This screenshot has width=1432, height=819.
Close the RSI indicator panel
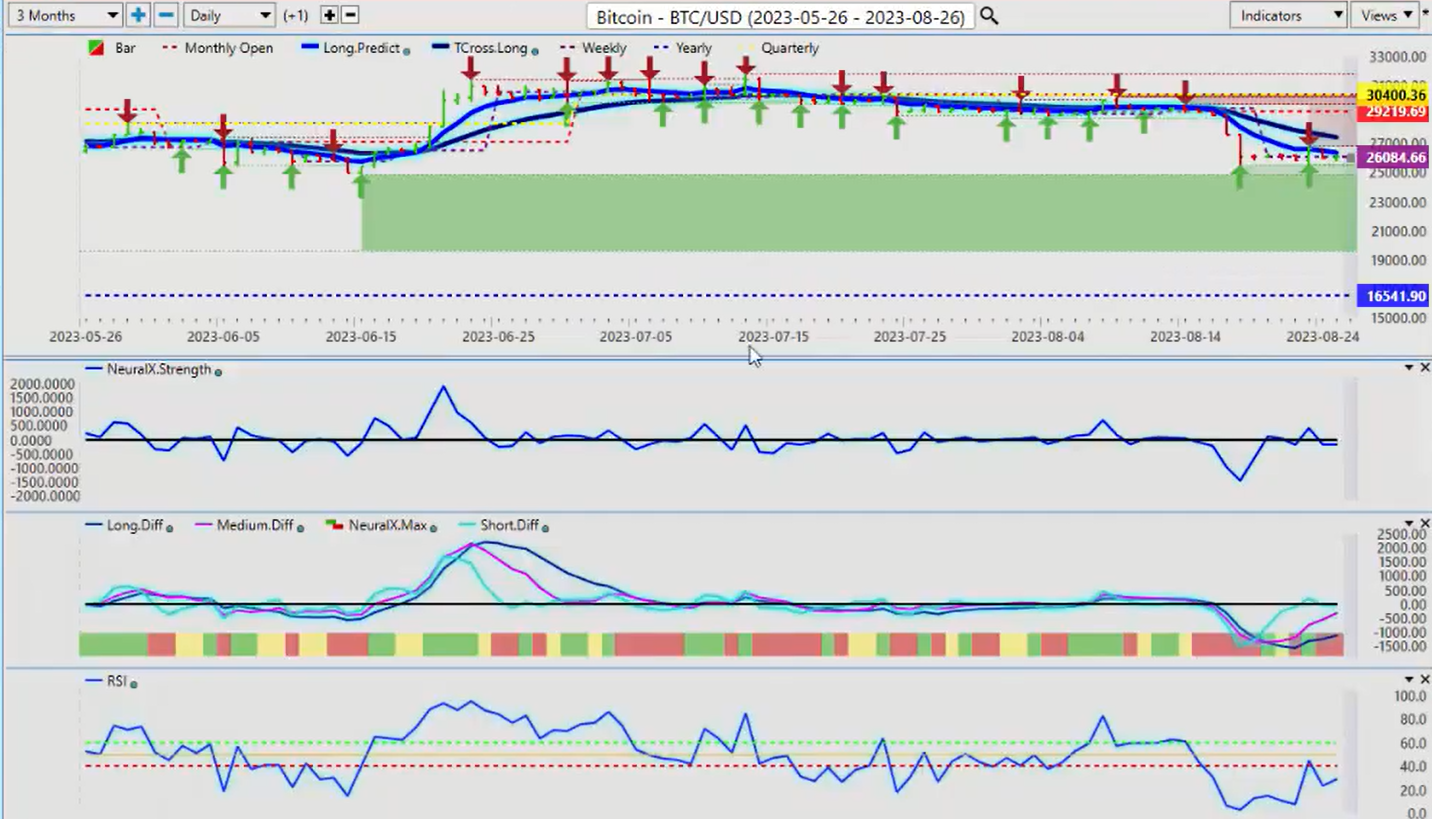(x=1425, y=680)
